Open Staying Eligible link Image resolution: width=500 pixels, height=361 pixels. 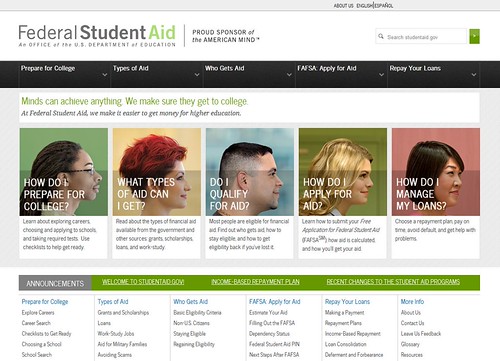tap(190, 334)
